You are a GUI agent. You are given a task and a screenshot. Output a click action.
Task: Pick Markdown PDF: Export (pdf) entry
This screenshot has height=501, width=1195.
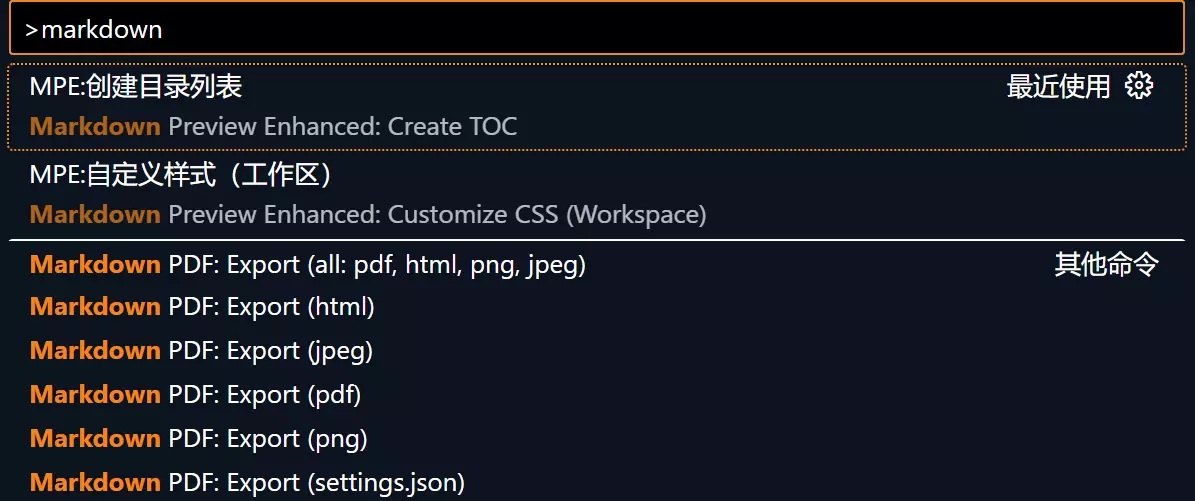click(196, 395)
